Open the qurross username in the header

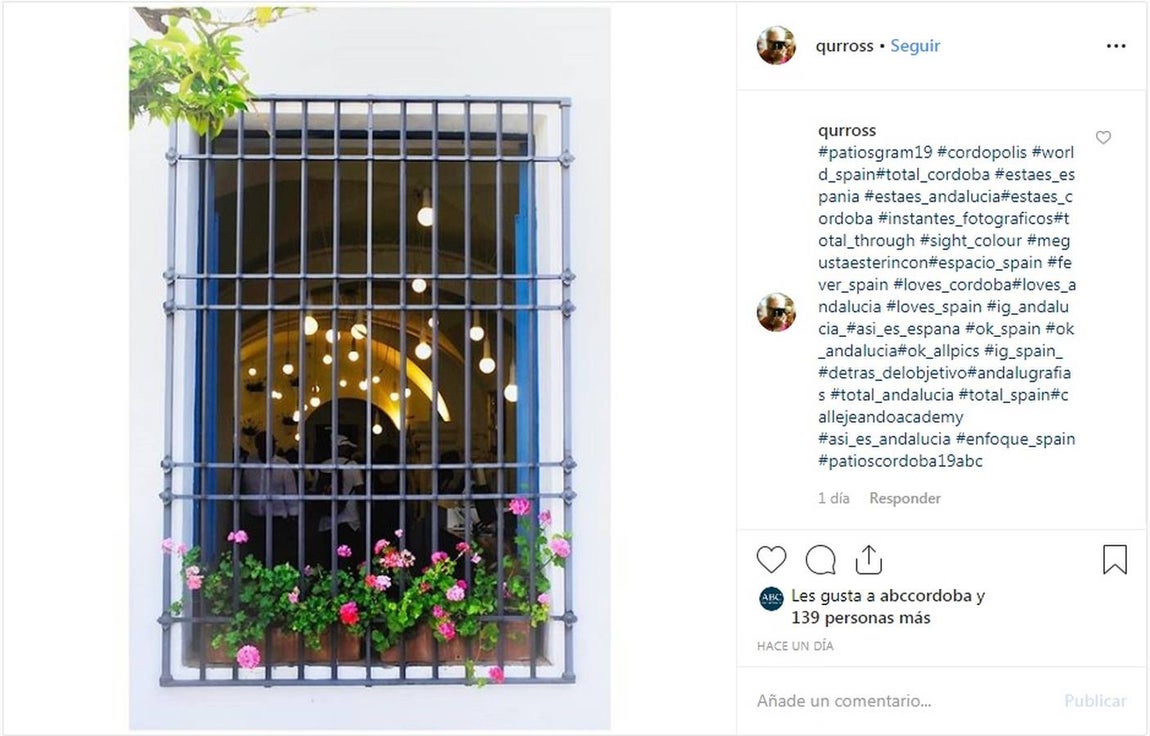click(x=844, y=46)
